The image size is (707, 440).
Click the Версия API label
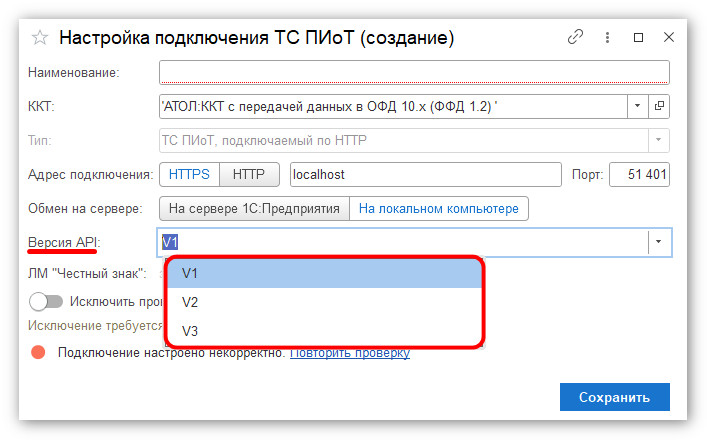click(64, 243)
